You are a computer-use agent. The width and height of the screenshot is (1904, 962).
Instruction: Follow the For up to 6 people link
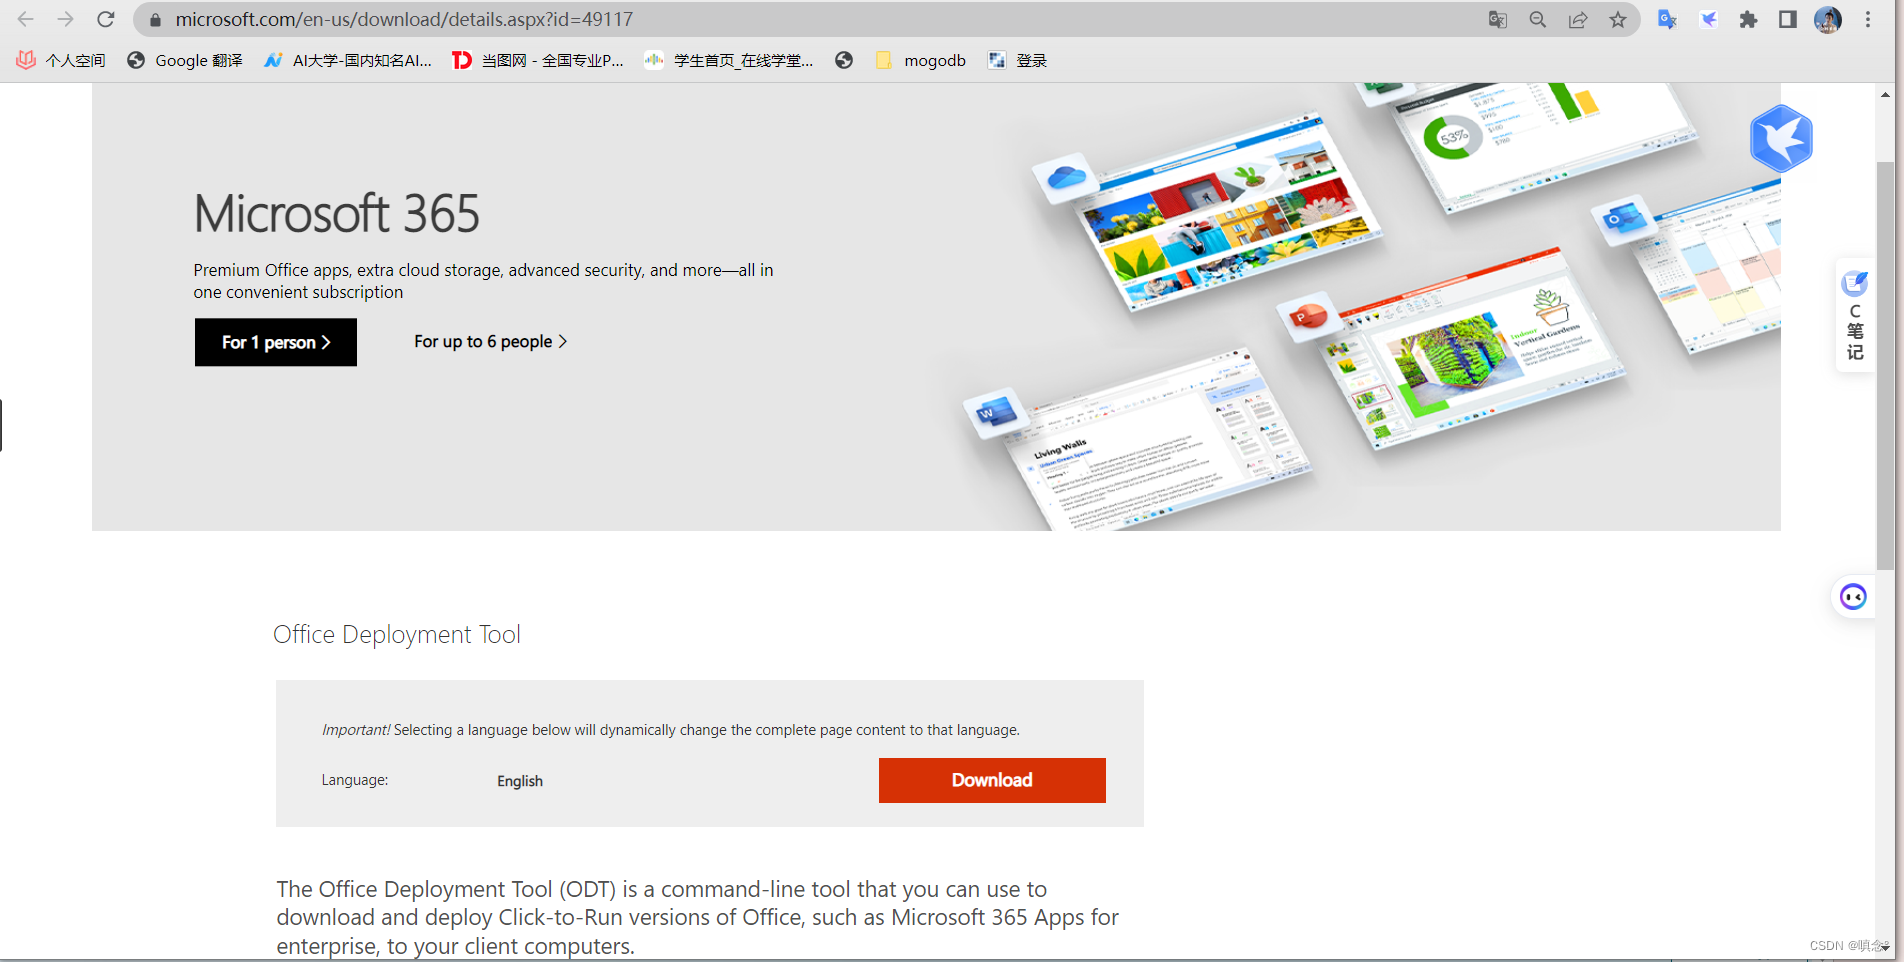(490, 342)
